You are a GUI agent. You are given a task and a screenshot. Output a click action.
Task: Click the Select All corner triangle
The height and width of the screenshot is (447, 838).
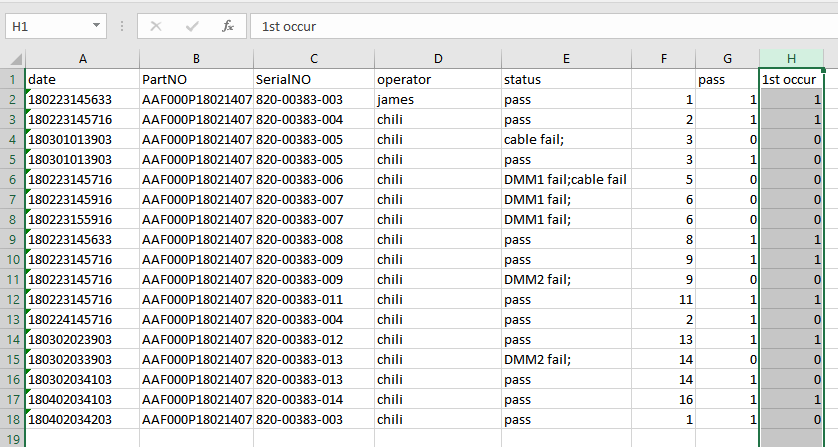click(x=16, y=59)
